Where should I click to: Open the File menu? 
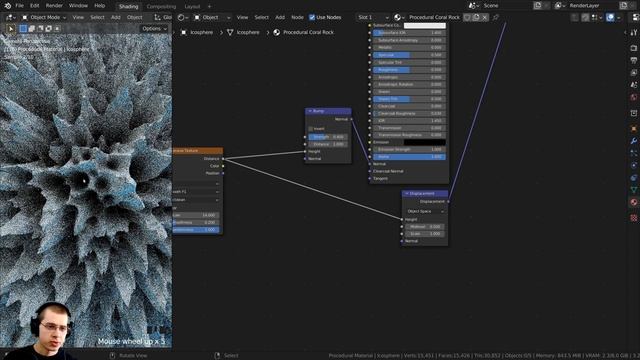[x=19, y=6]
